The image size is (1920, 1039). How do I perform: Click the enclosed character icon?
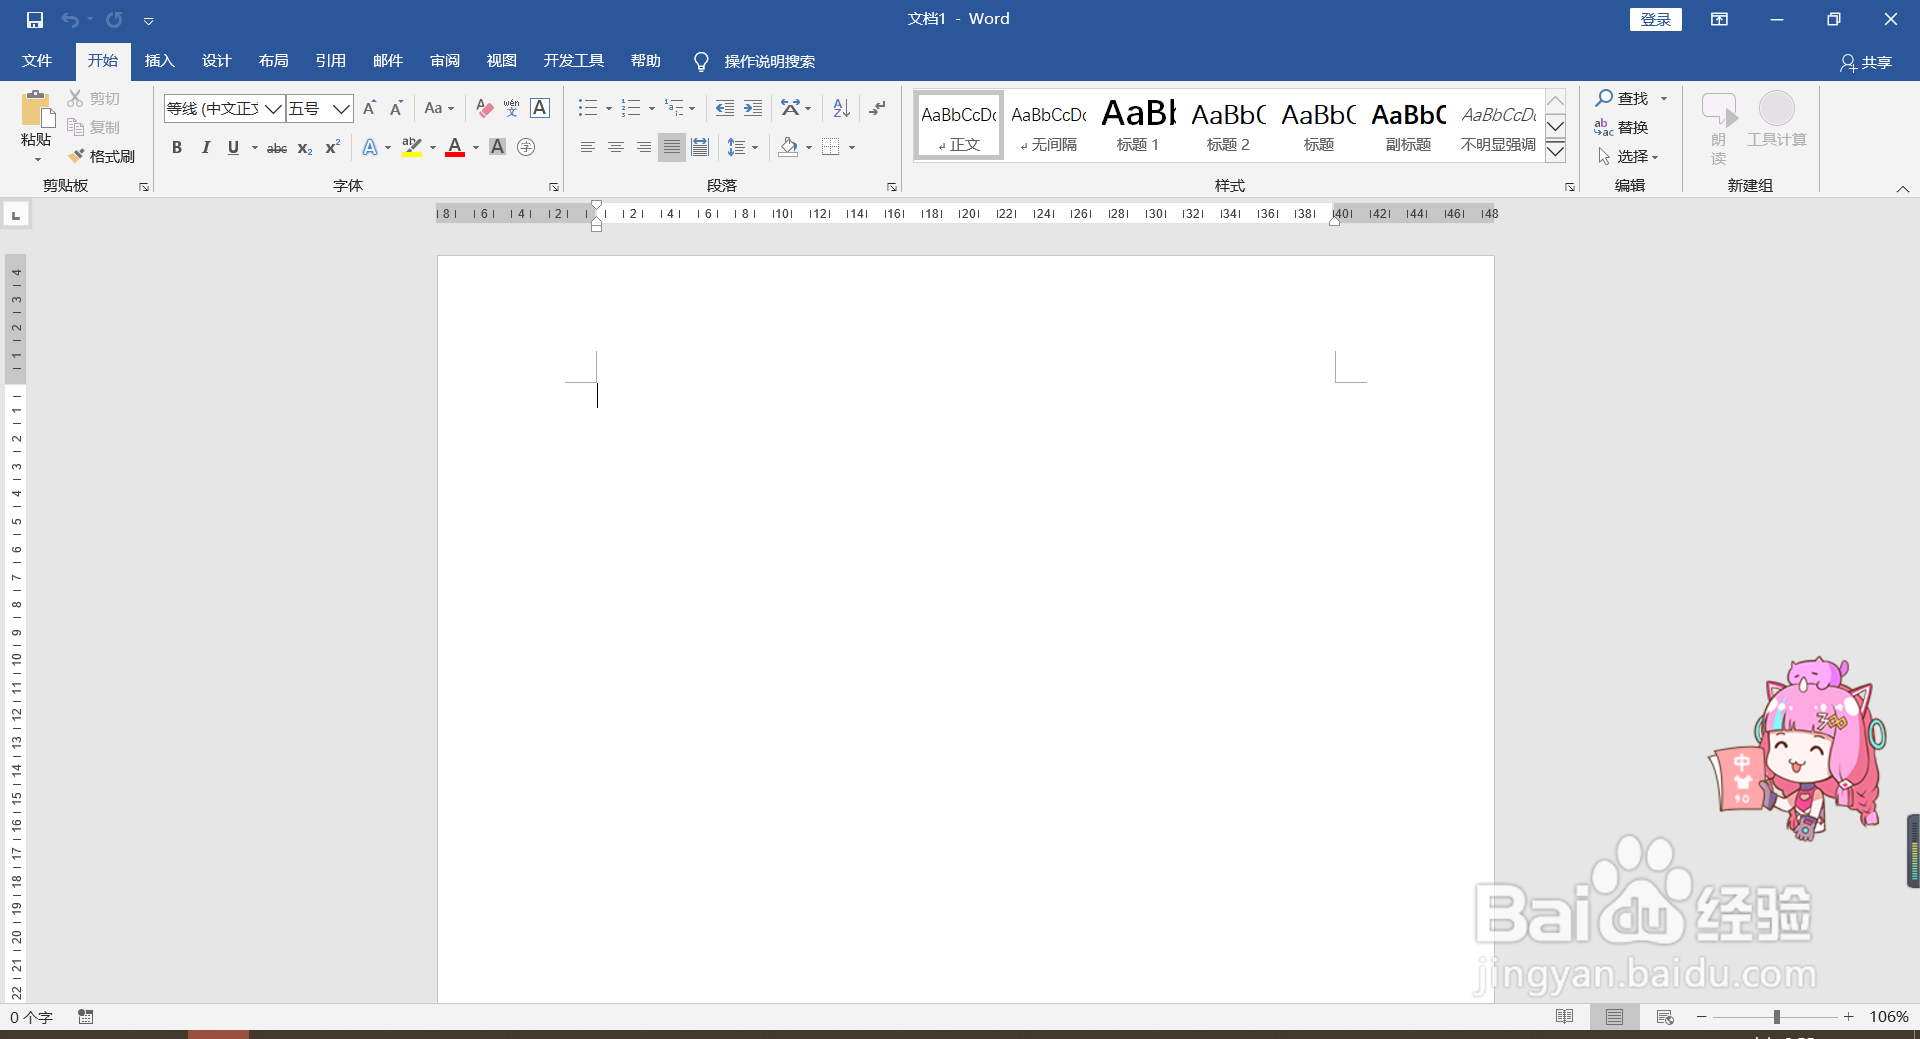click(526, 147)
